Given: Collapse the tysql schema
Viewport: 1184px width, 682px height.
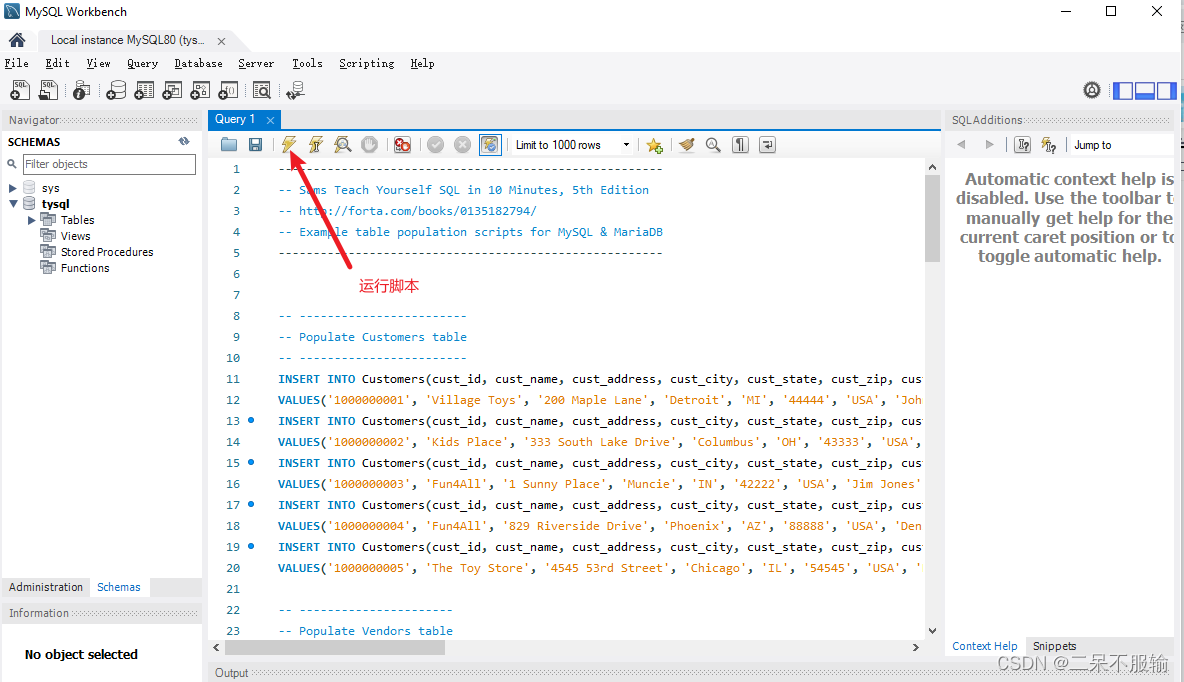Looking at the screenshot, I should pyautogui.click(x=13, y=204).
